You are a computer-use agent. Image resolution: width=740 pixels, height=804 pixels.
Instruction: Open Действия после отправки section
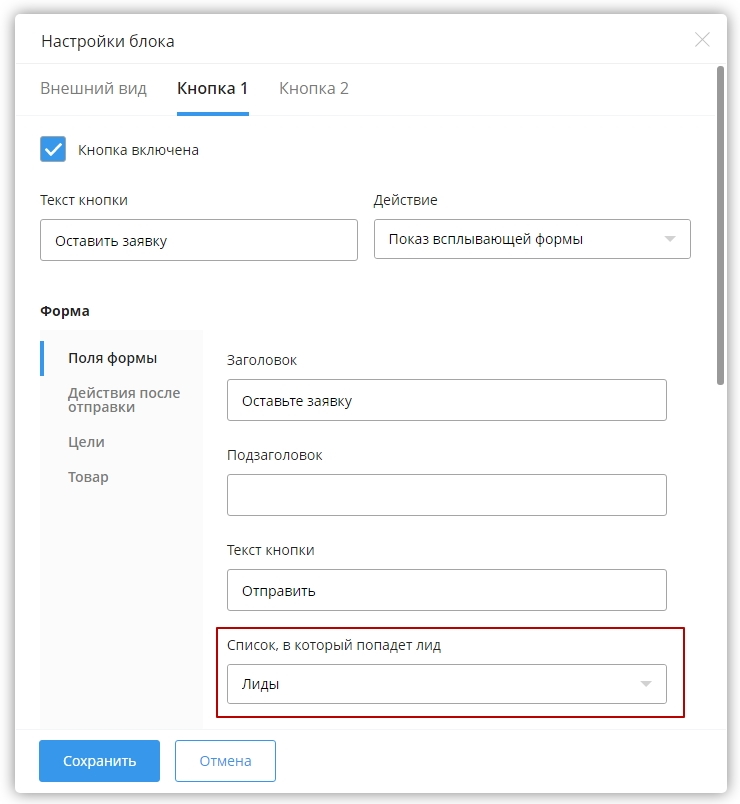tap(123, 400)
